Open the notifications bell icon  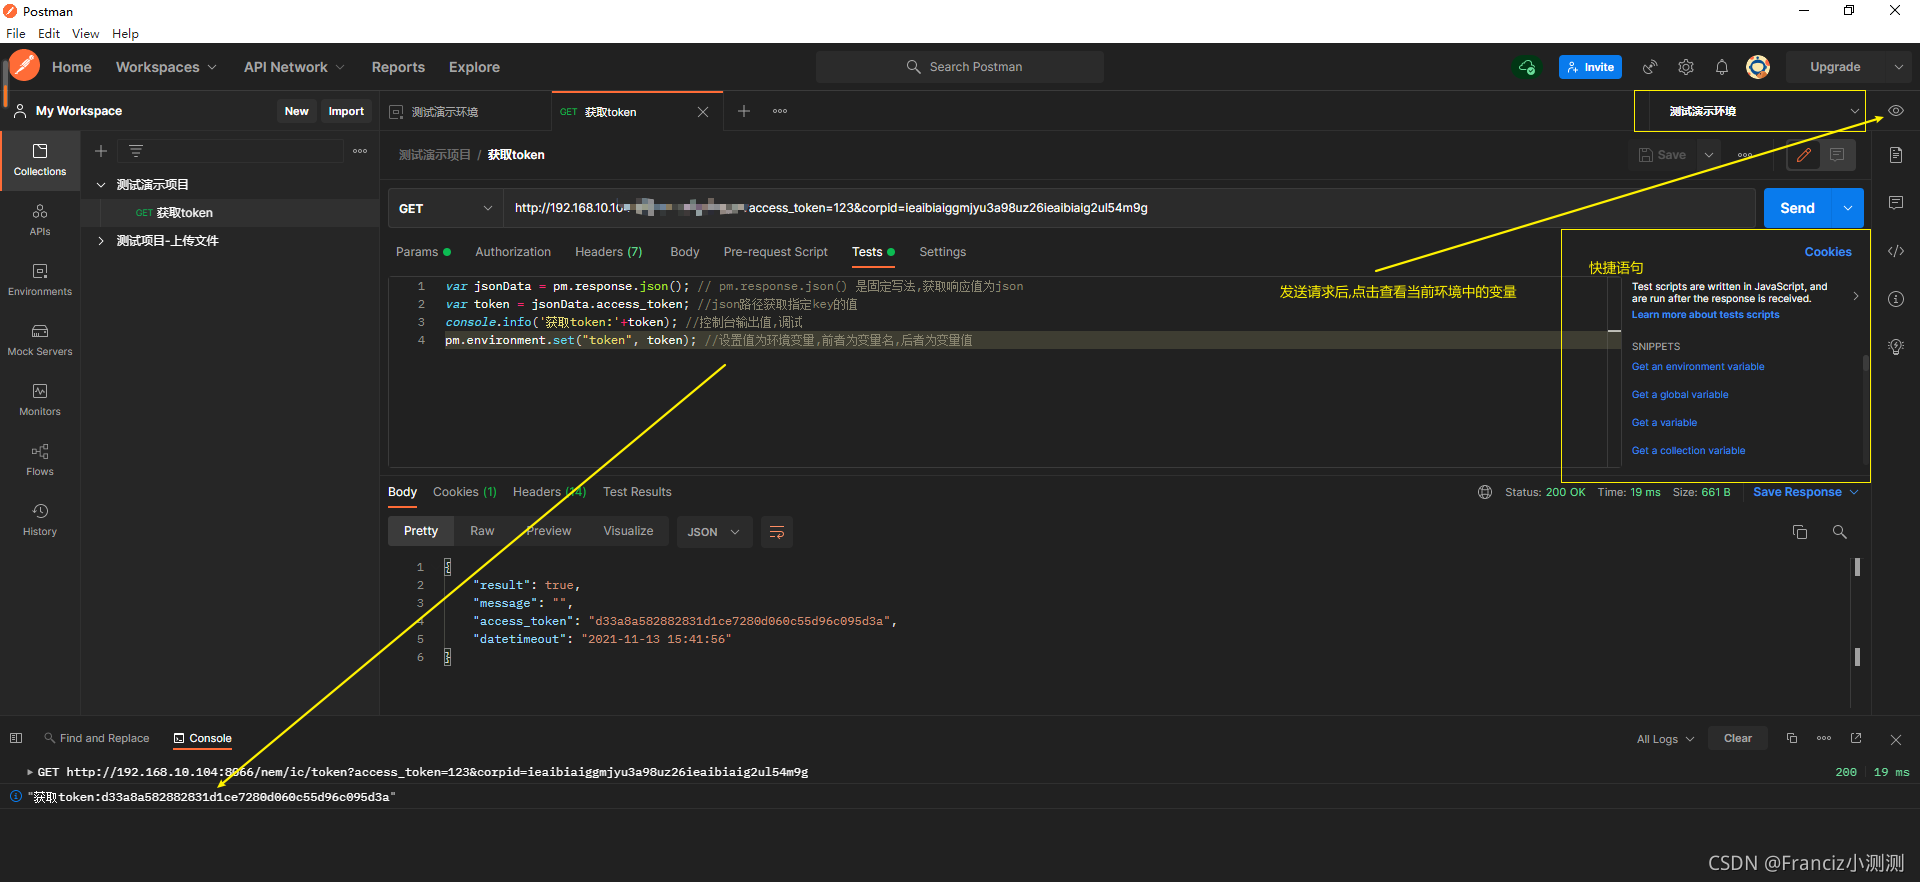tap(1722, 67)
